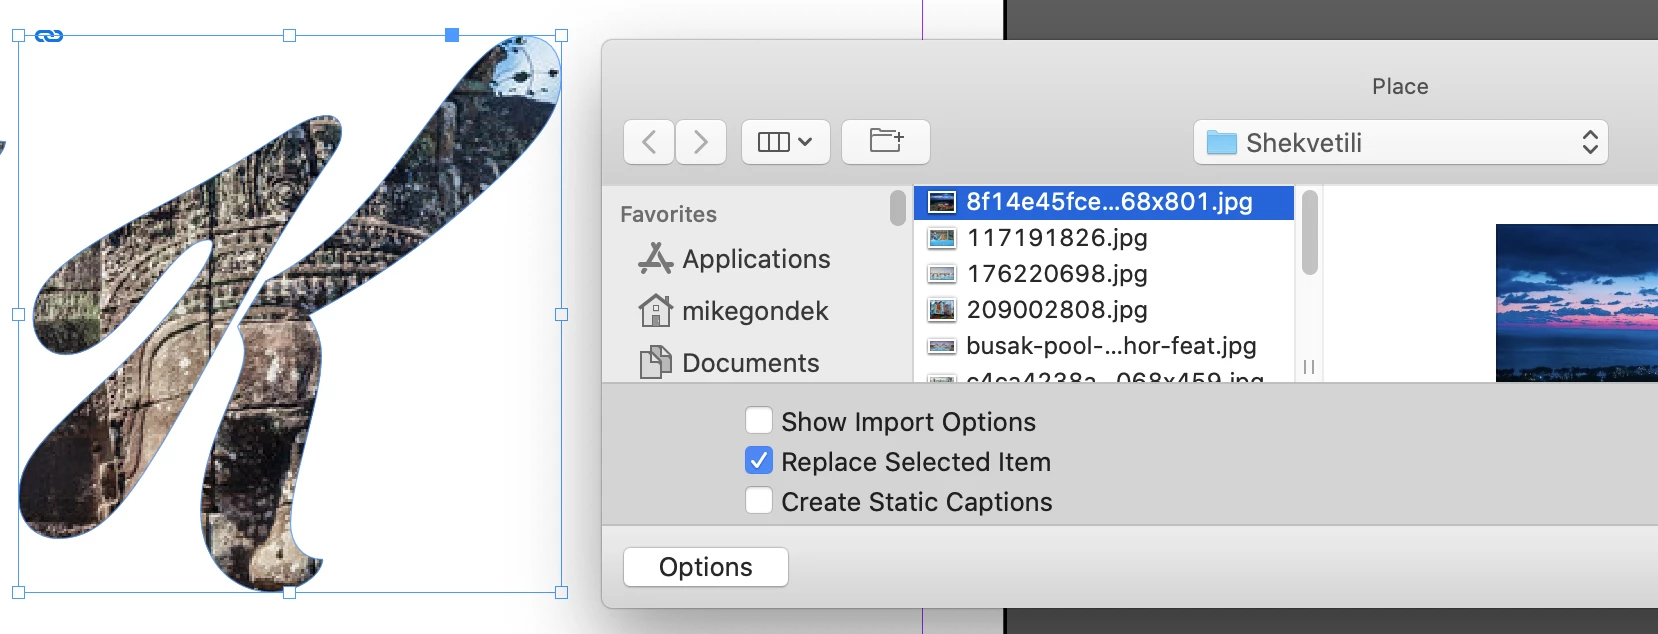The image size is (1658, 634).
Task: Select Applications in Favorites sidebar
Action: coord(756,259)
